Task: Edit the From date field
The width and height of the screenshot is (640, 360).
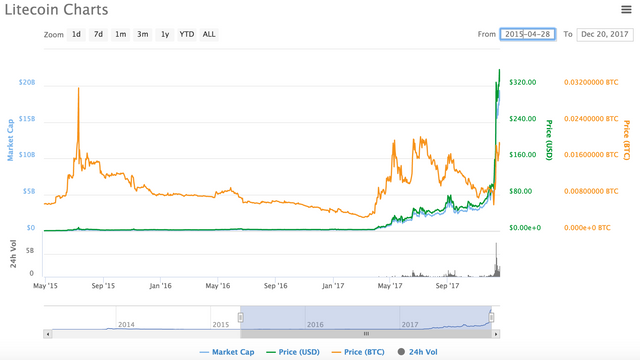Action: point(527,34)
